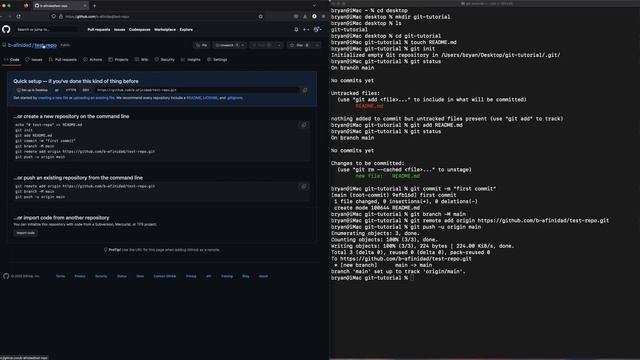This screenshot has height=360, width=640.
Task: Select the Wiki repository tab
Action: pyautogui.click(x=142, y=60)
